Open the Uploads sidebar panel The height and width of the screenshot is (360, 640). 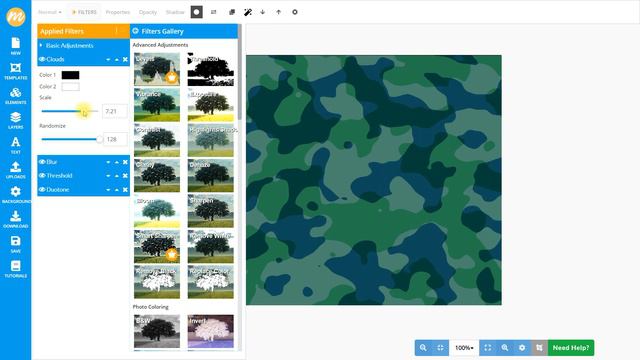pos(16,170)
